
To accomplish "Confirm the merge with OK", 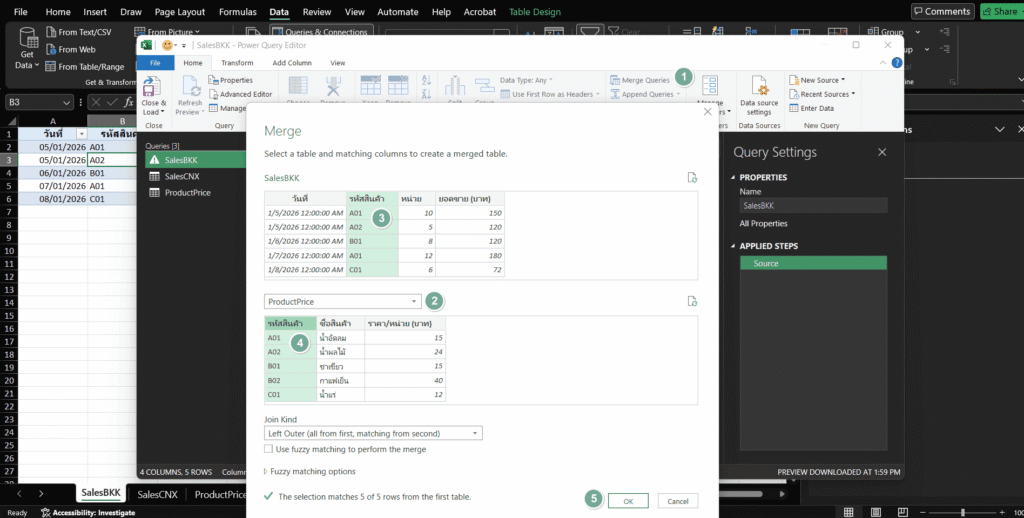I will (x=628, y=501).
